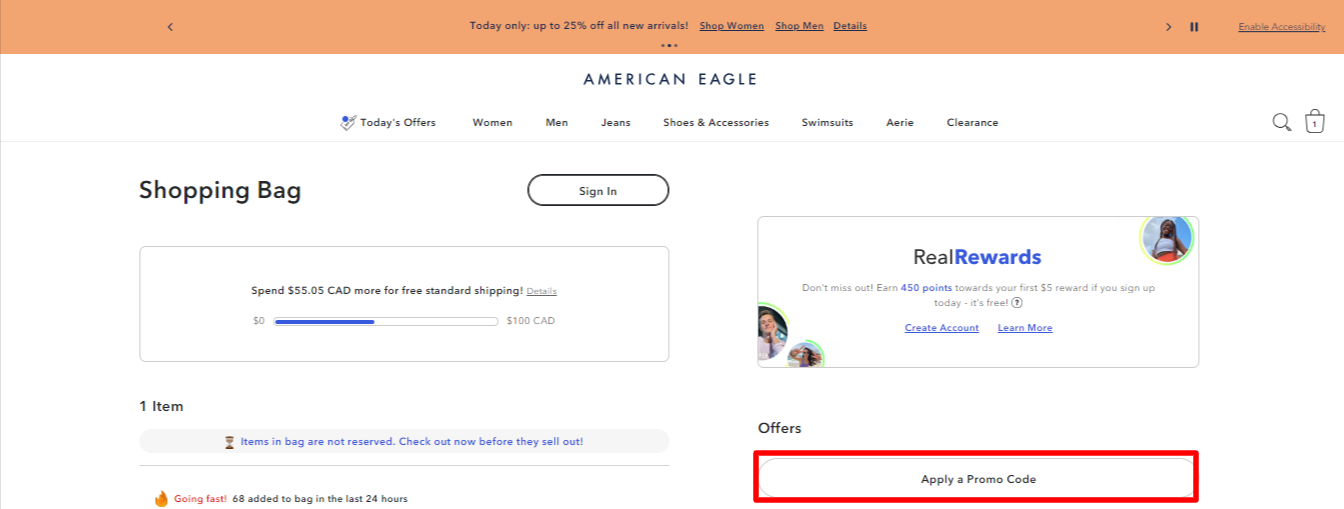
Task: Open the Shoes & Accessories menu
Action: [x=716, y=123]
